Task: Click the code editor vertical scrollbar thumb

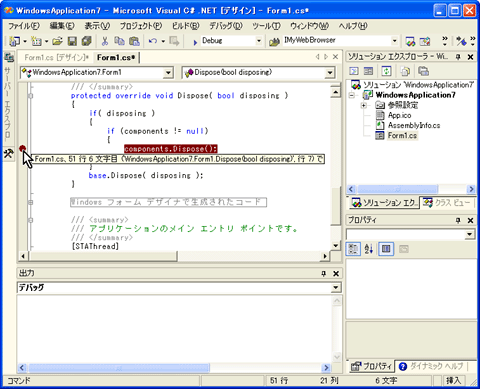Action: tap(336, 206)
